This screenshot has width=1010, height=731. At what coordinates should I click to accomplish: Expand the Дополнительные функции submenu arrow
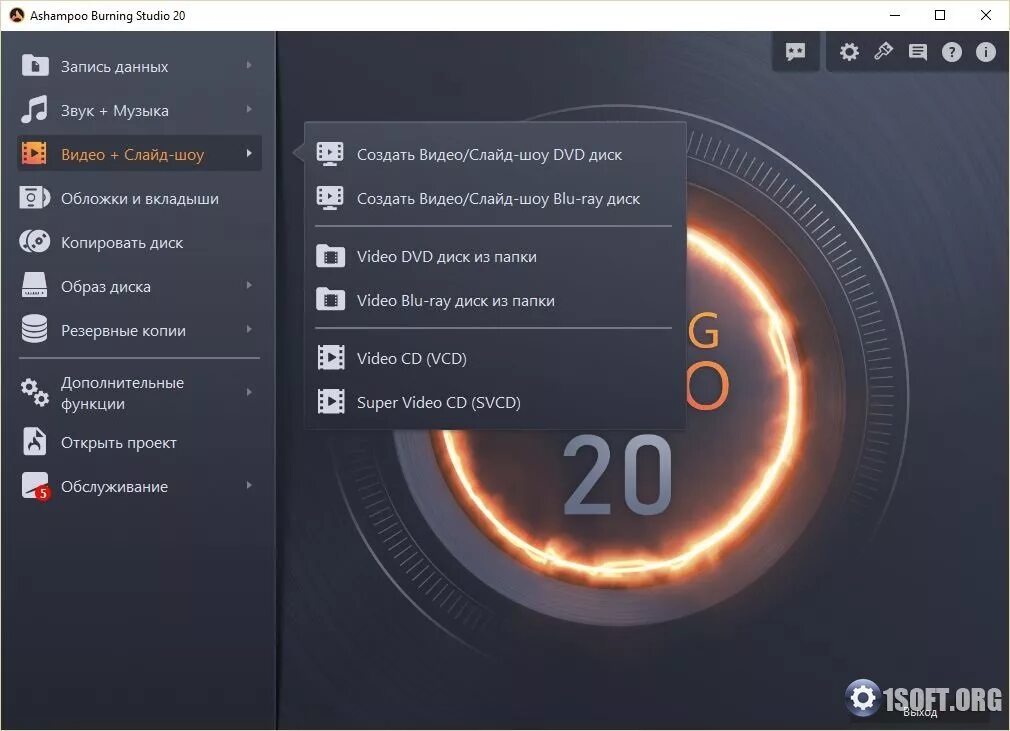(249, 392)
